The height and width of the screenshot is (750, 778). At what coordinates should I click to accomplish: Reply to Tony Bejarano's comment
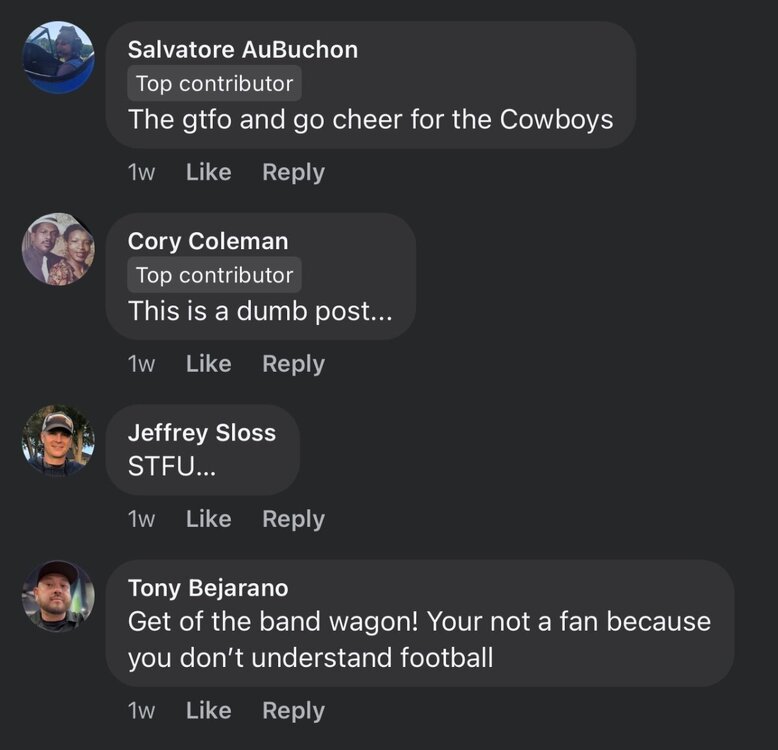pyautogui.click(x=293, y=711)
